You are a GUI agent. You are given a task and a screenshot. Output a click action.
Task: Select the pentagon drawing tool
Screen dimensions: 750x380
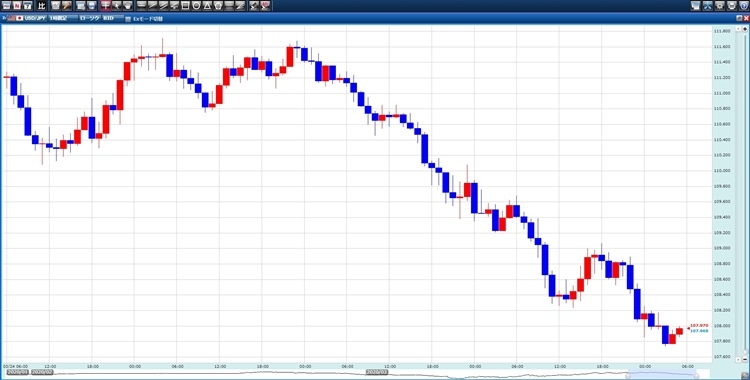click(x=218, y=6)
